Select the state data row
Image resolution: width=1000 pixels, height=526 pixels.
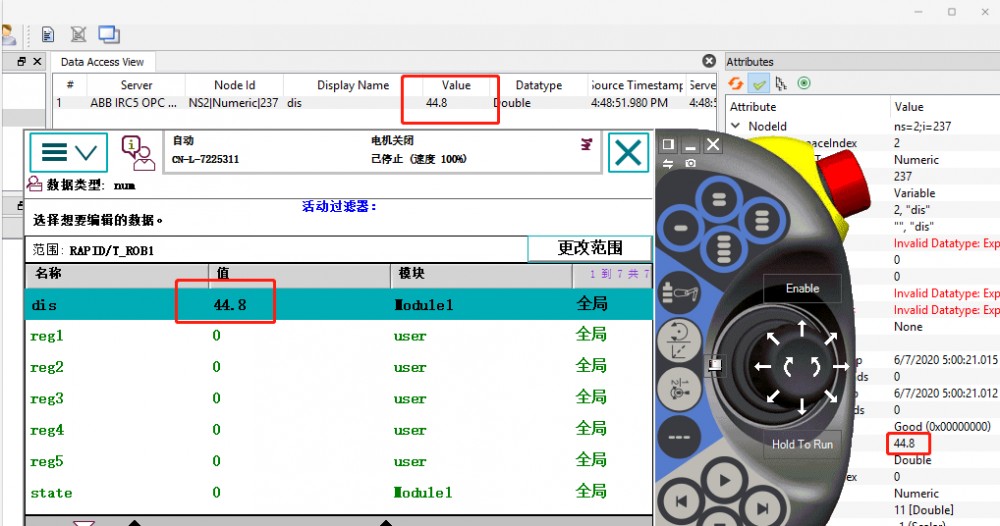tap(339, 492)
